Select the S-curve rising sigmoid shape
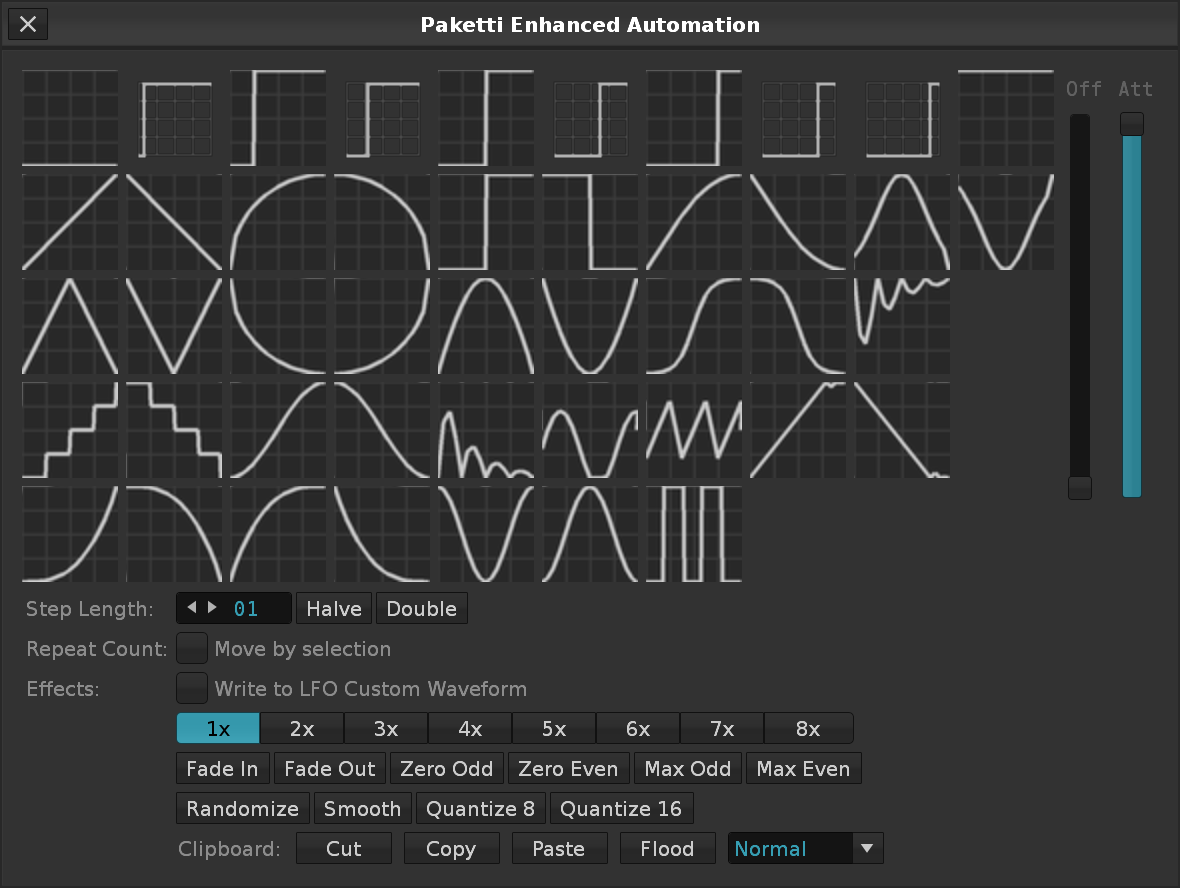This screenshot has width=1180, height=888. pyautogui.click(x=694, y=326)
